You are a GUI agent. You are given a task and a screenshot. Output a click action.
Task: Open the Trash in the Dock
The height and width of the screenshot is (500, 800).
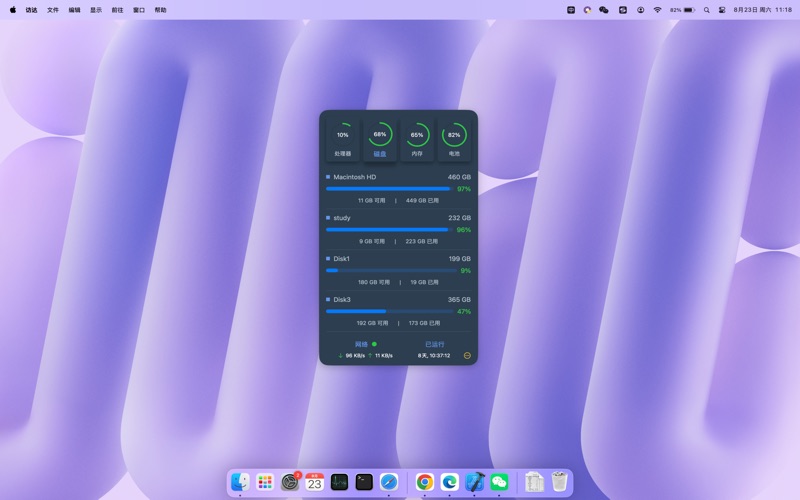[559, 482]
